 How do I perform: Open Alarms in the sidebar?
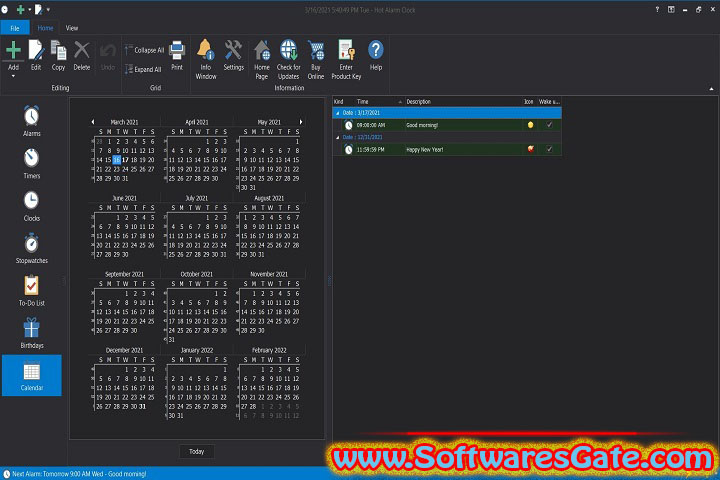[x=31, y=121]
